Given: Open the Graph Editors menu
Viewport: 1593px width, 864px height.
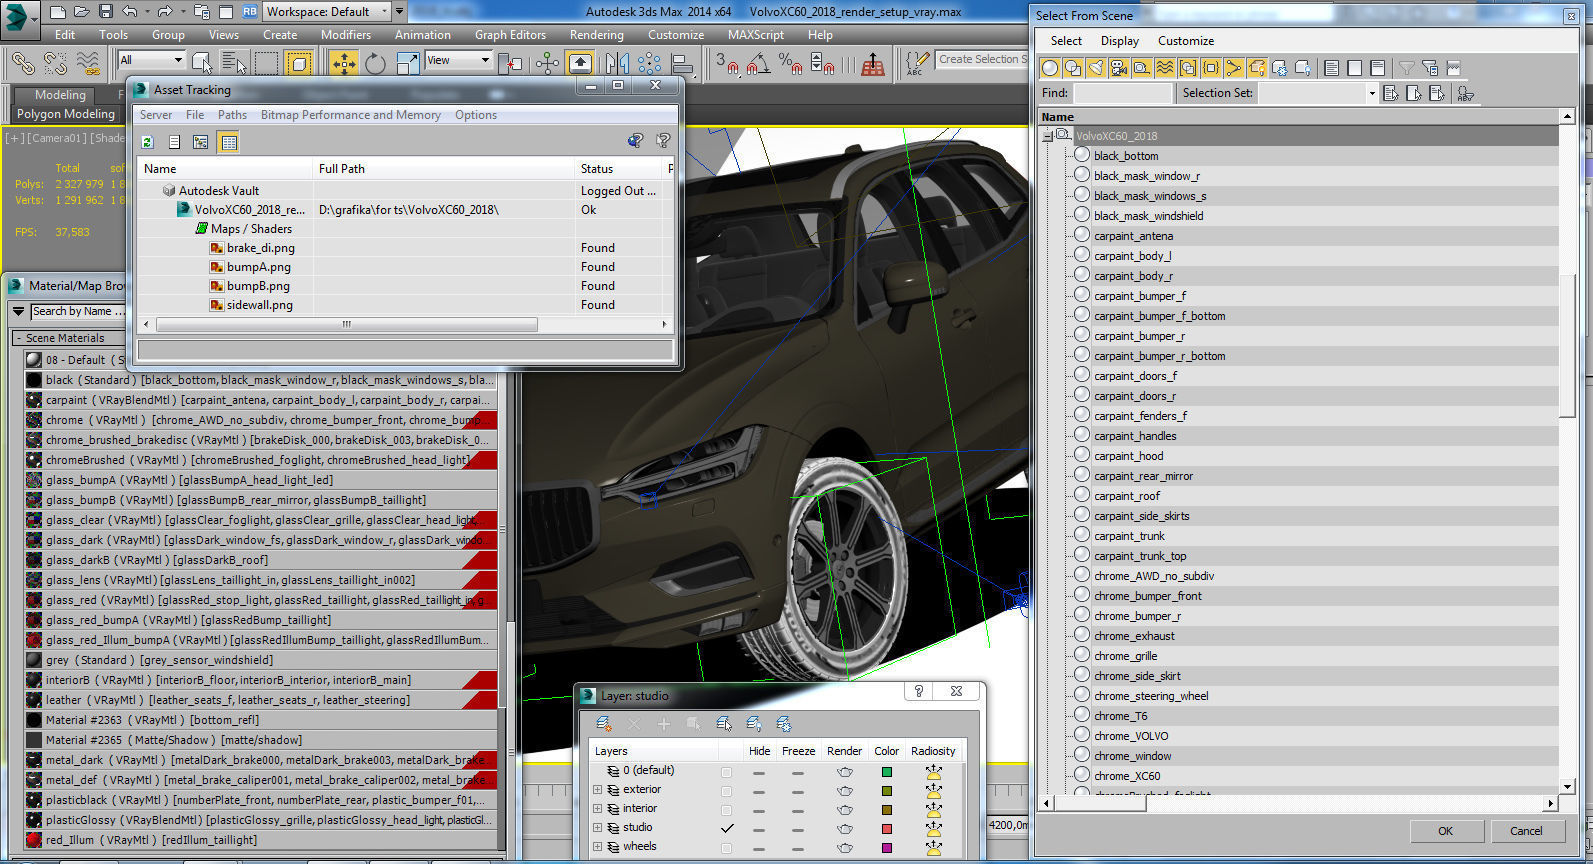Looking at the screenshot, I should (x=510, y=34).
